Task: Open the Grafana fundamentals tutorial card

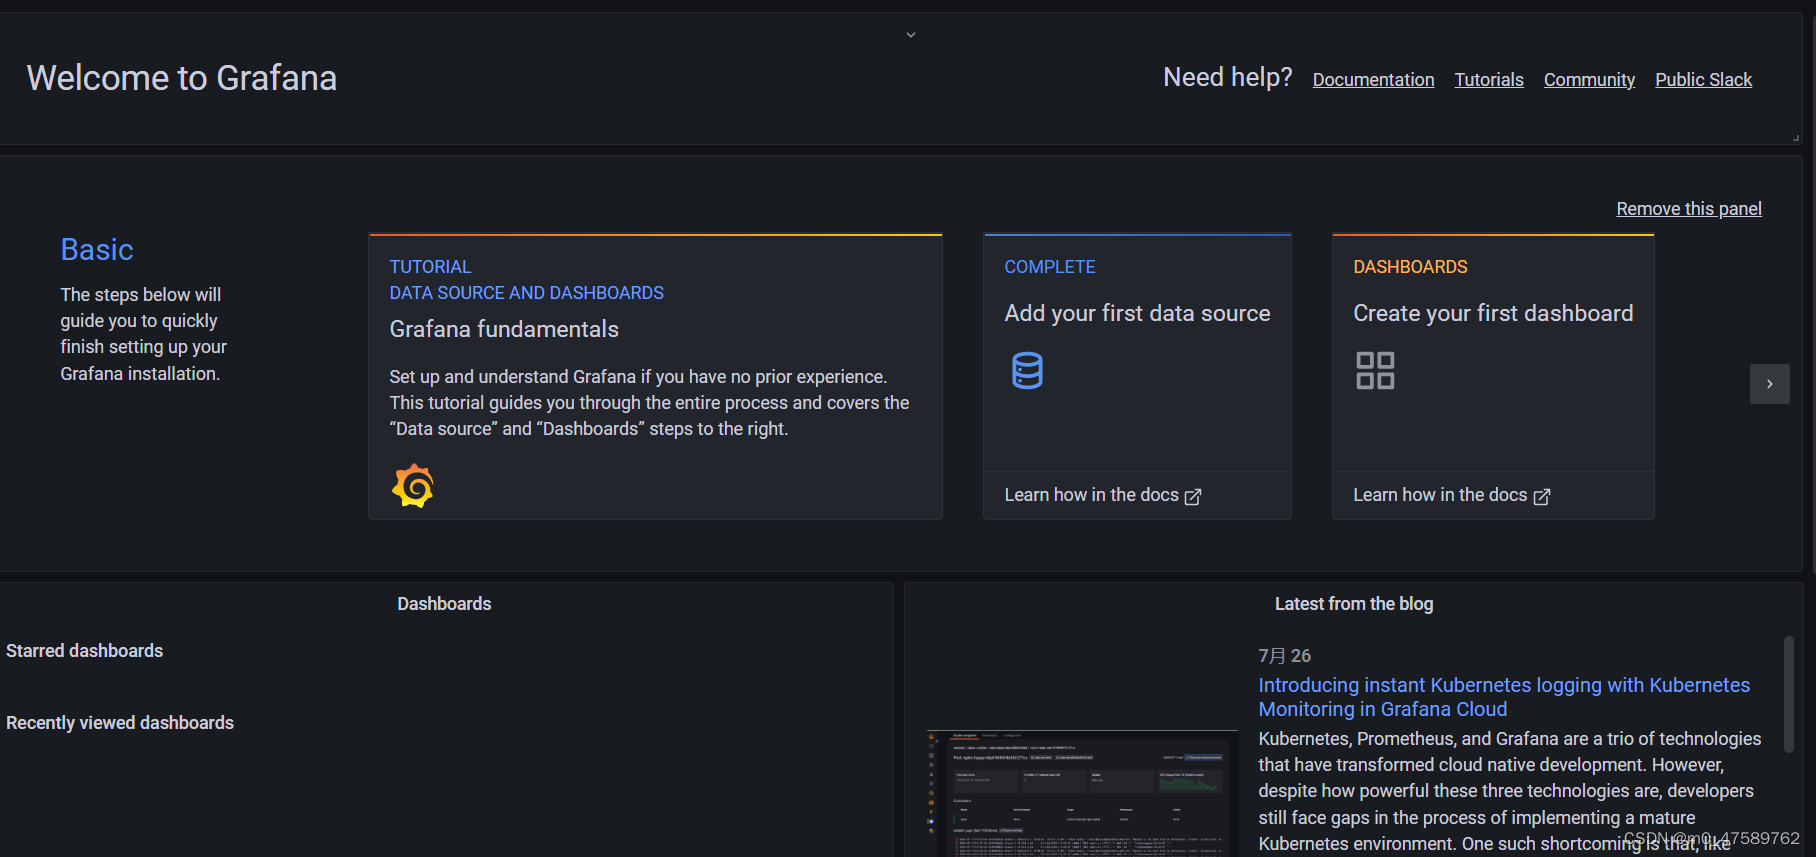Action: (x=655, y=377)
